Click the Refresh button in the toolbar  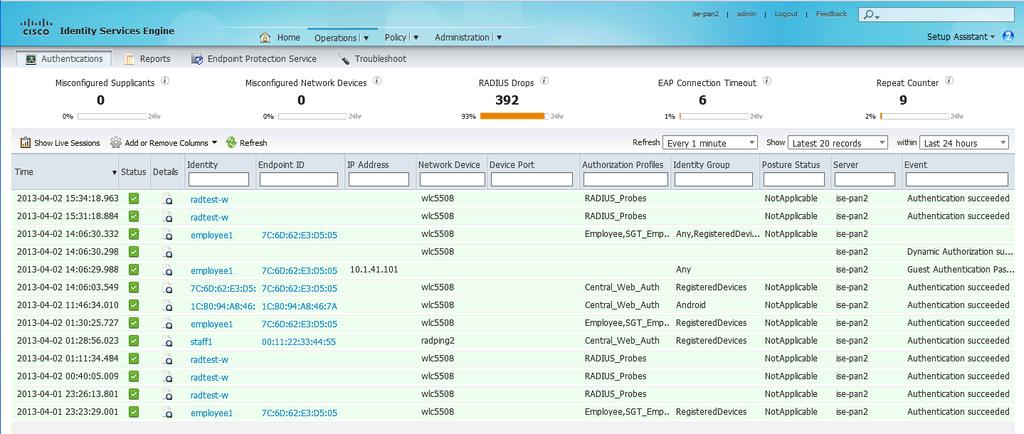click(x=247, y=143)
